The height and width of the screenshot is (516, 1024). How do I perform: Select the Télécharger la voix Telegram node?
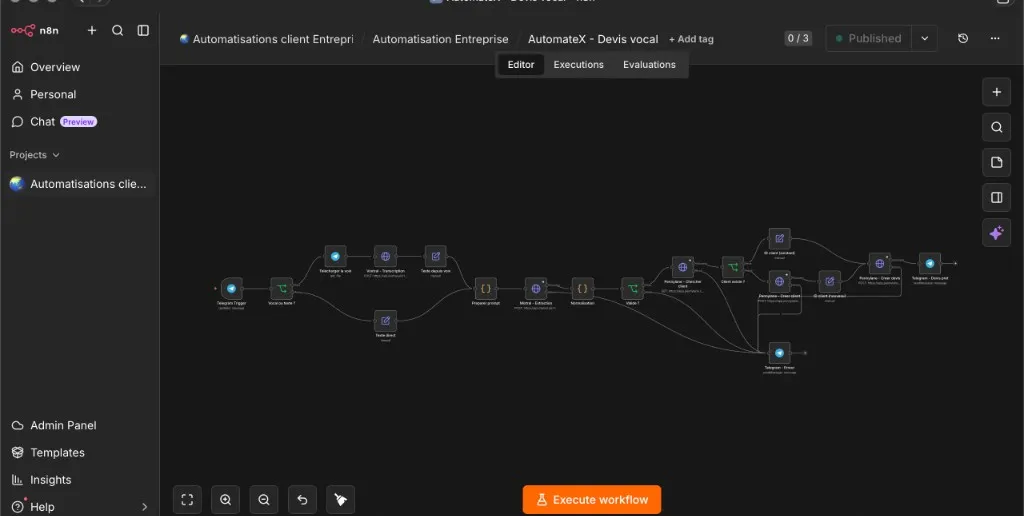(335, 257)
